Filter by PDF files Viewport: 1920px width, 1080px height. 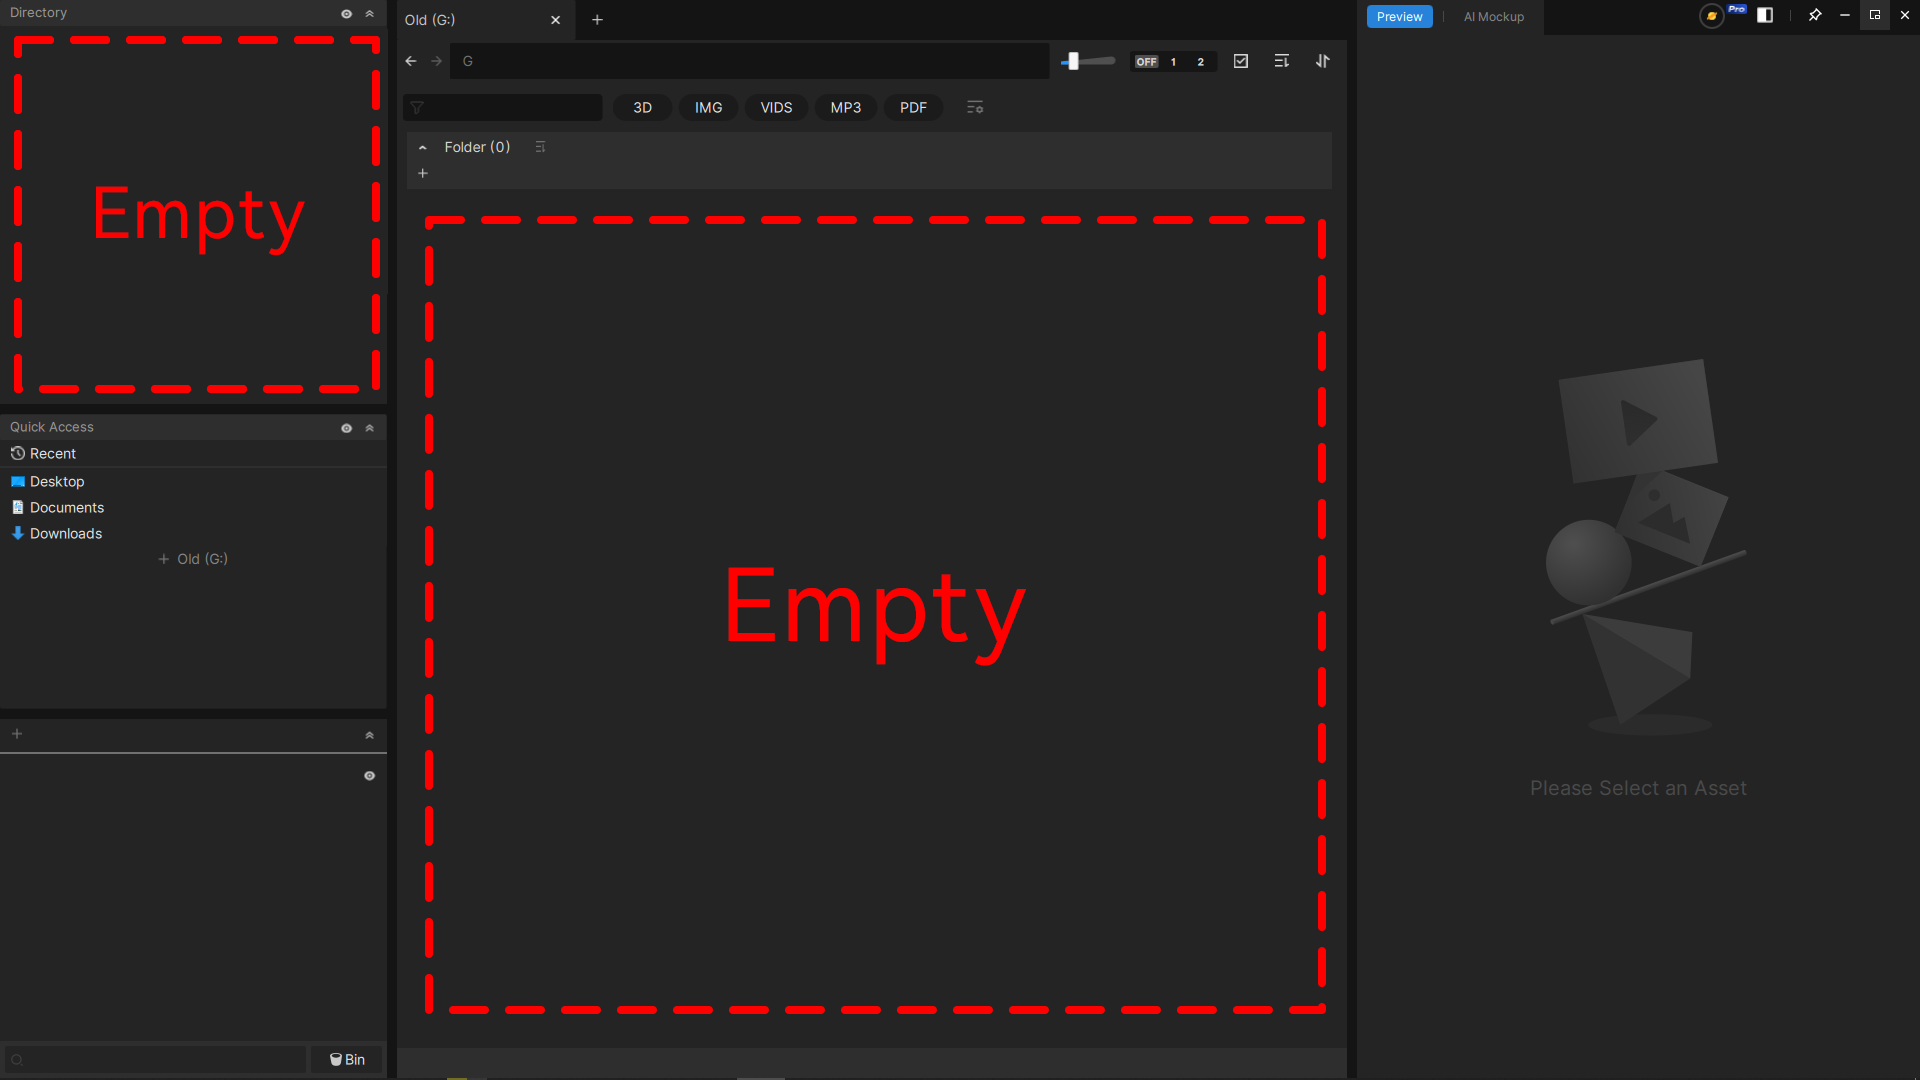(x=913, y=108)
